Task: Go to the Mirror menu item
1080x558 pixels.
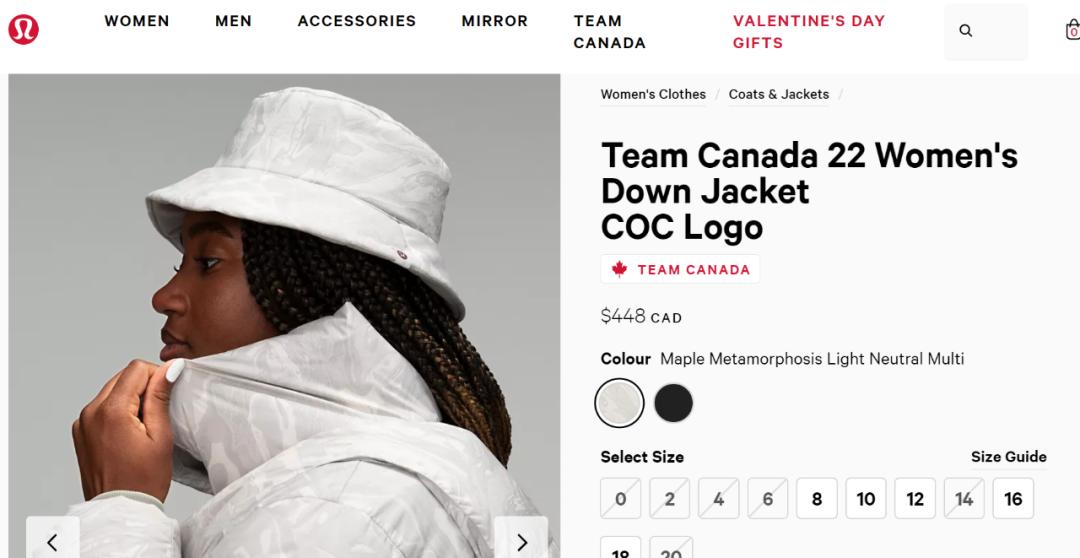Action: (x=494, y=21)
